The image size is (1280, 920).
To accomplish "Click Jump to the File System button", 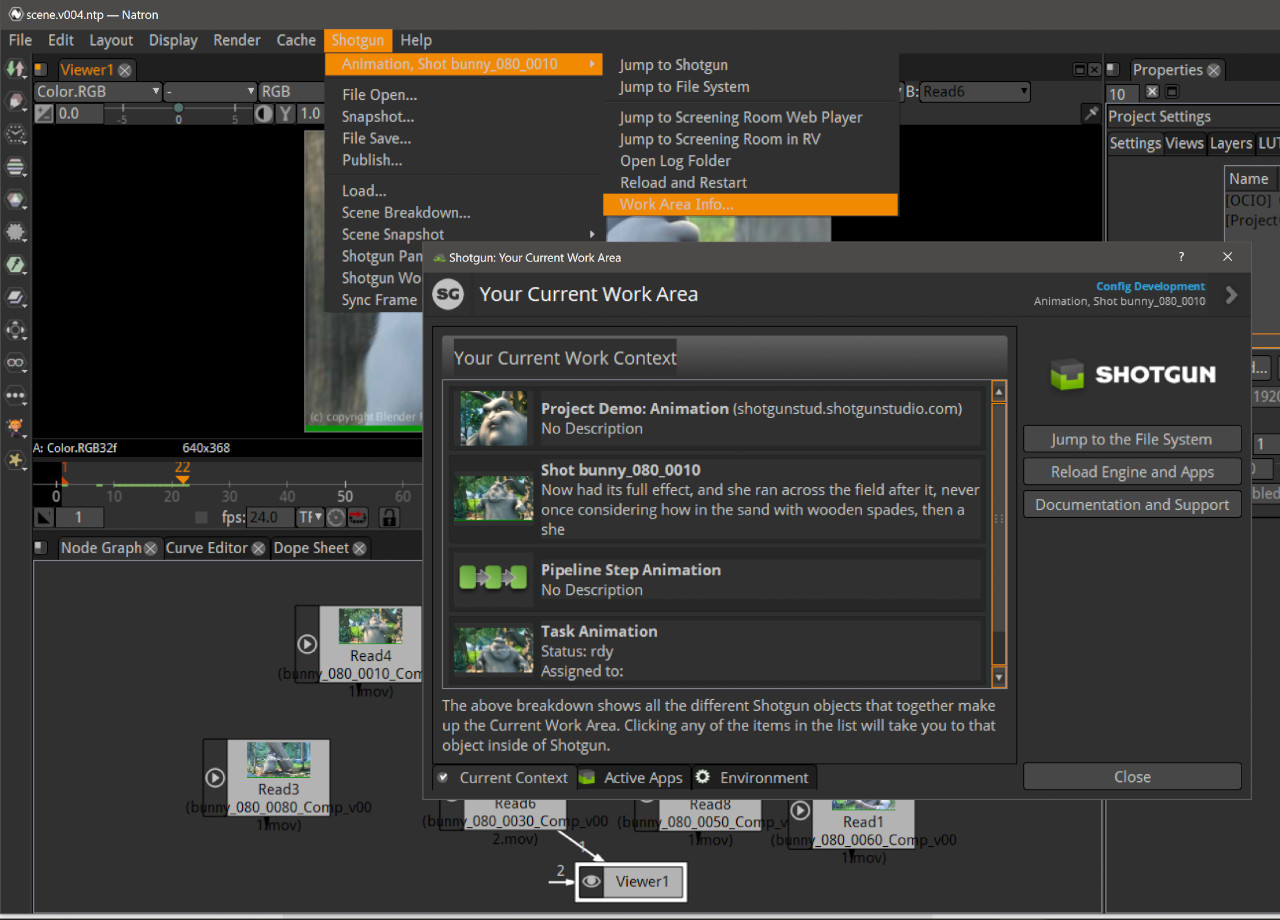I will tap(1132, 439).
